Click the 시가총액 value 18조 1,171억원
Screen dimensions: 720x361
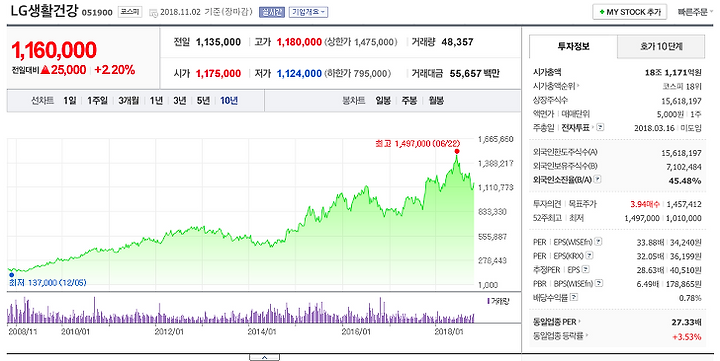click(x=673, y=73)
